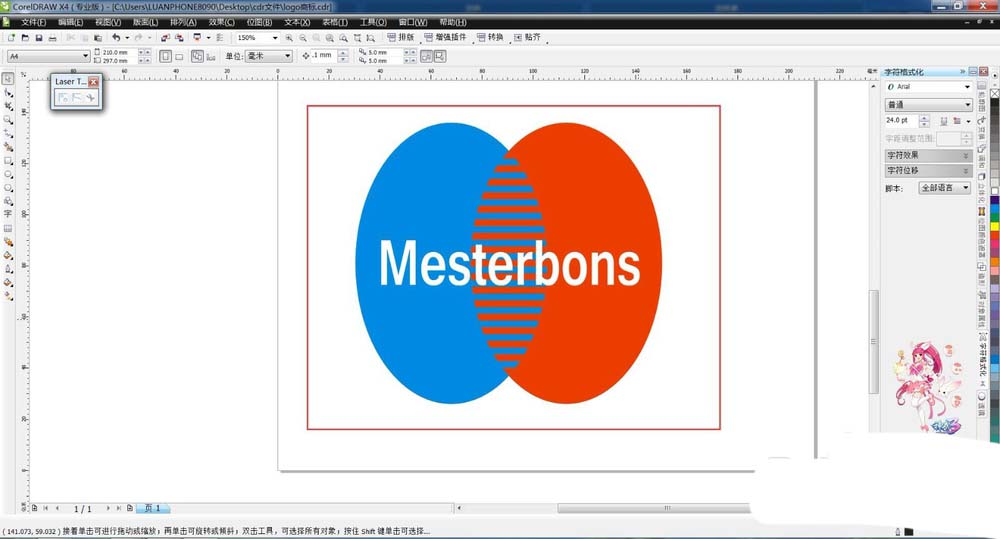Click the 增强插件 toolbar button
1000x539 pixels.
(x=445, y=38)
